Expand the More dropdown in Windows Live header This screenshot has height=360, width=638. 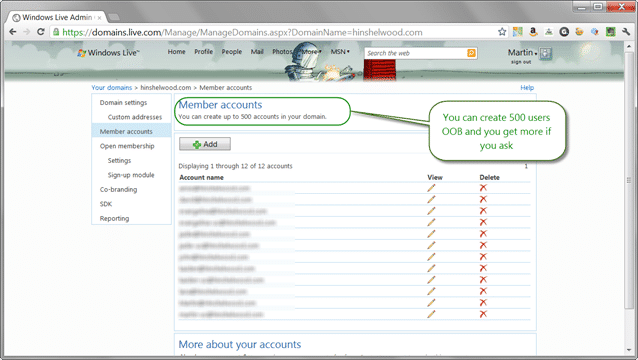click(x=312, y=52)
